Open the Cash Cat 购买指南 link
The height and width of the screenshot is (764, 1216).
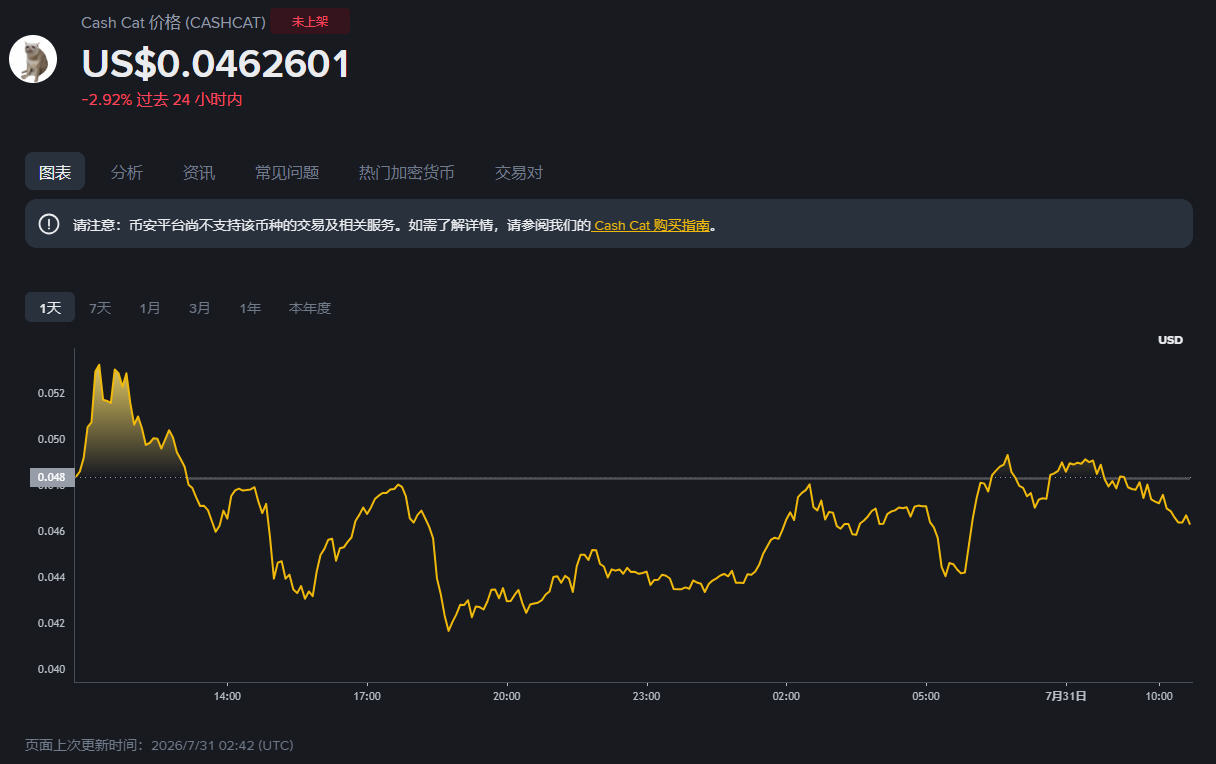tap(652, 225)
